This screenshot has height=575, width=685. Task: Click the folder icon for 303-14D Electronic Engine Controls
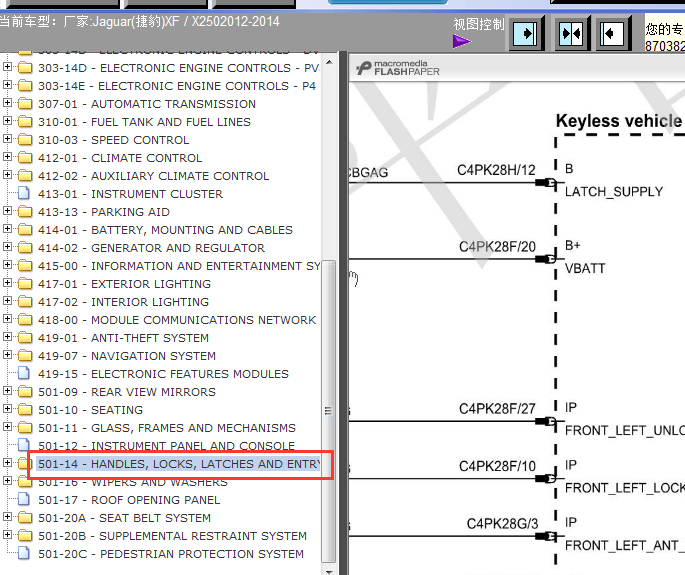click(x=25, y=68)
